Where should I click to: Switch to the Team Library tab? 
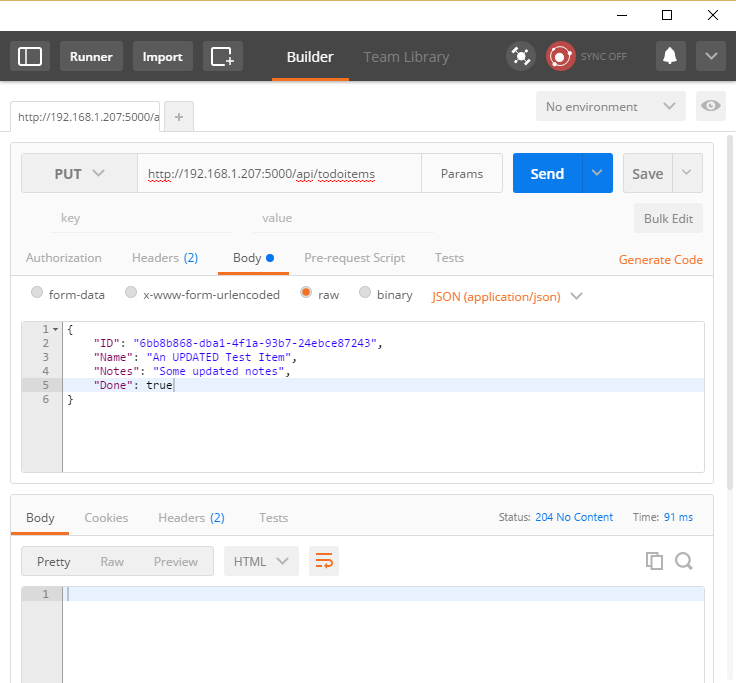(x=406, y=57)
